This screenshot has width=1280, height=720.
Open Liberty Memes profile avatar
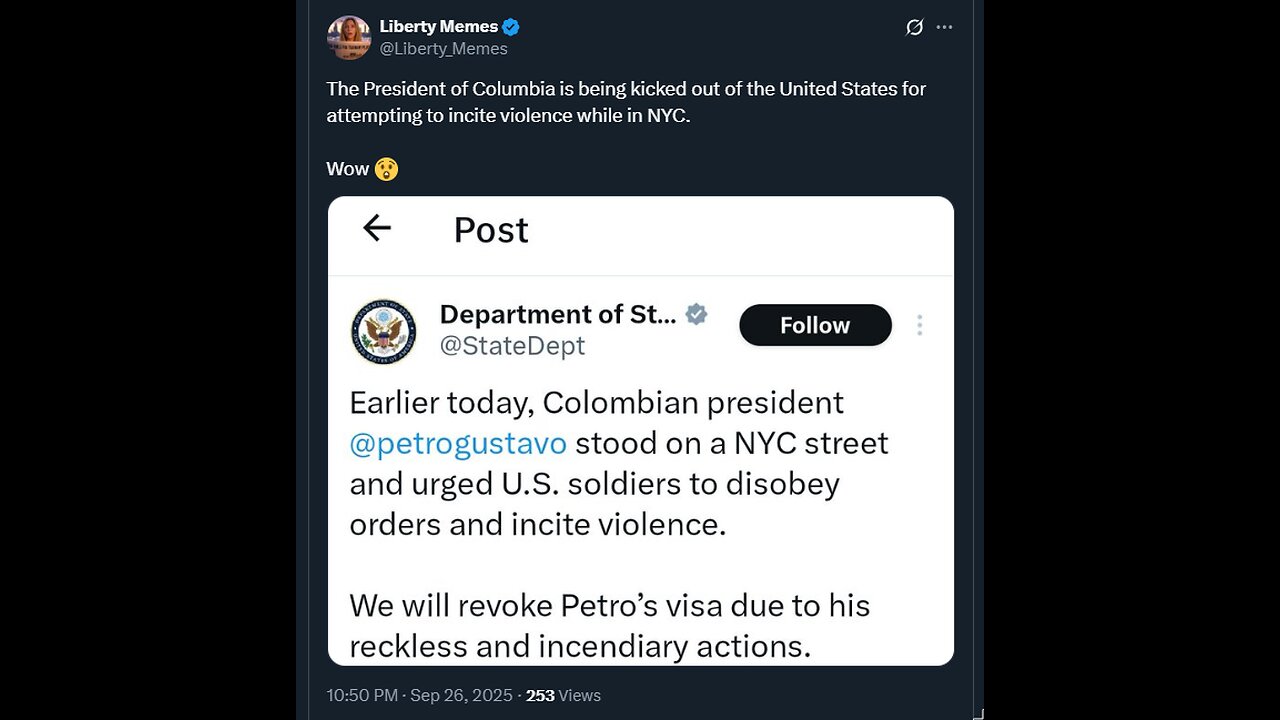tap(349, 37)
